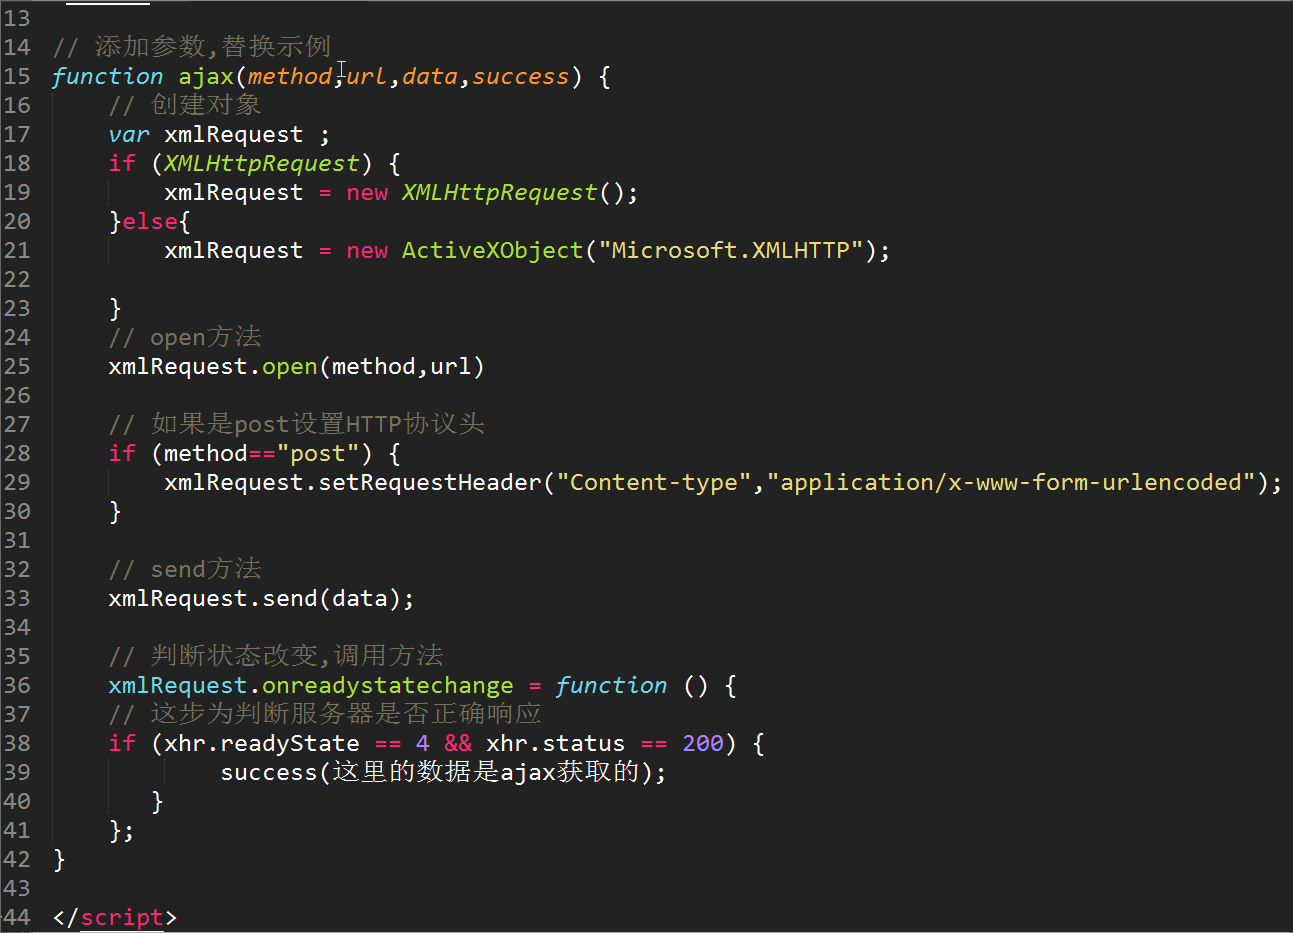This screenshot has height=933, width=1293.
Task: Click the send method on line 33
Action: pyautogui.click(x=290, y=597)
